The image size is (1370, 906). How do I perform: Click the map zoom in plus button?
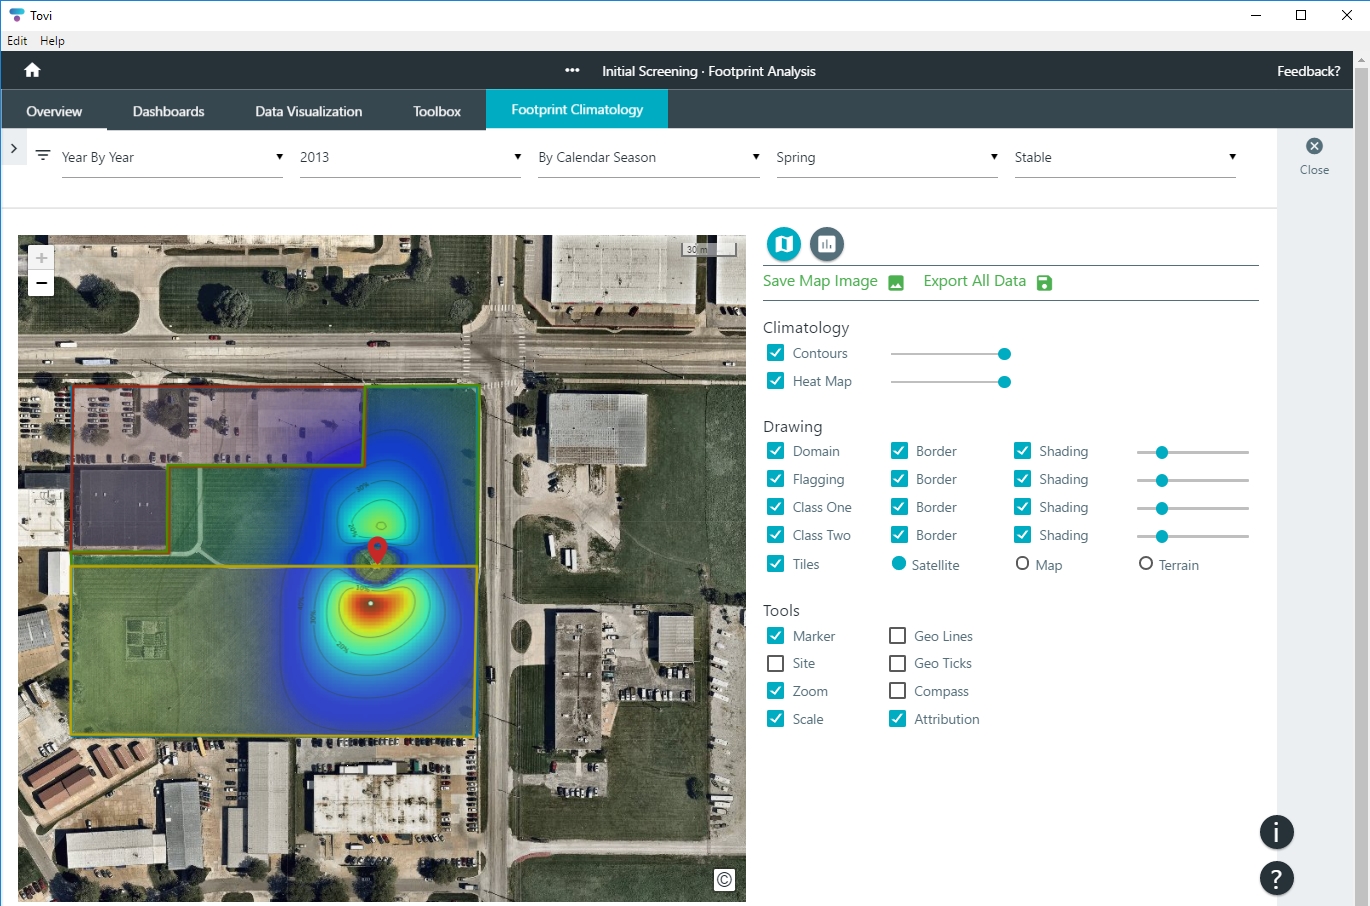pos(41,258)
